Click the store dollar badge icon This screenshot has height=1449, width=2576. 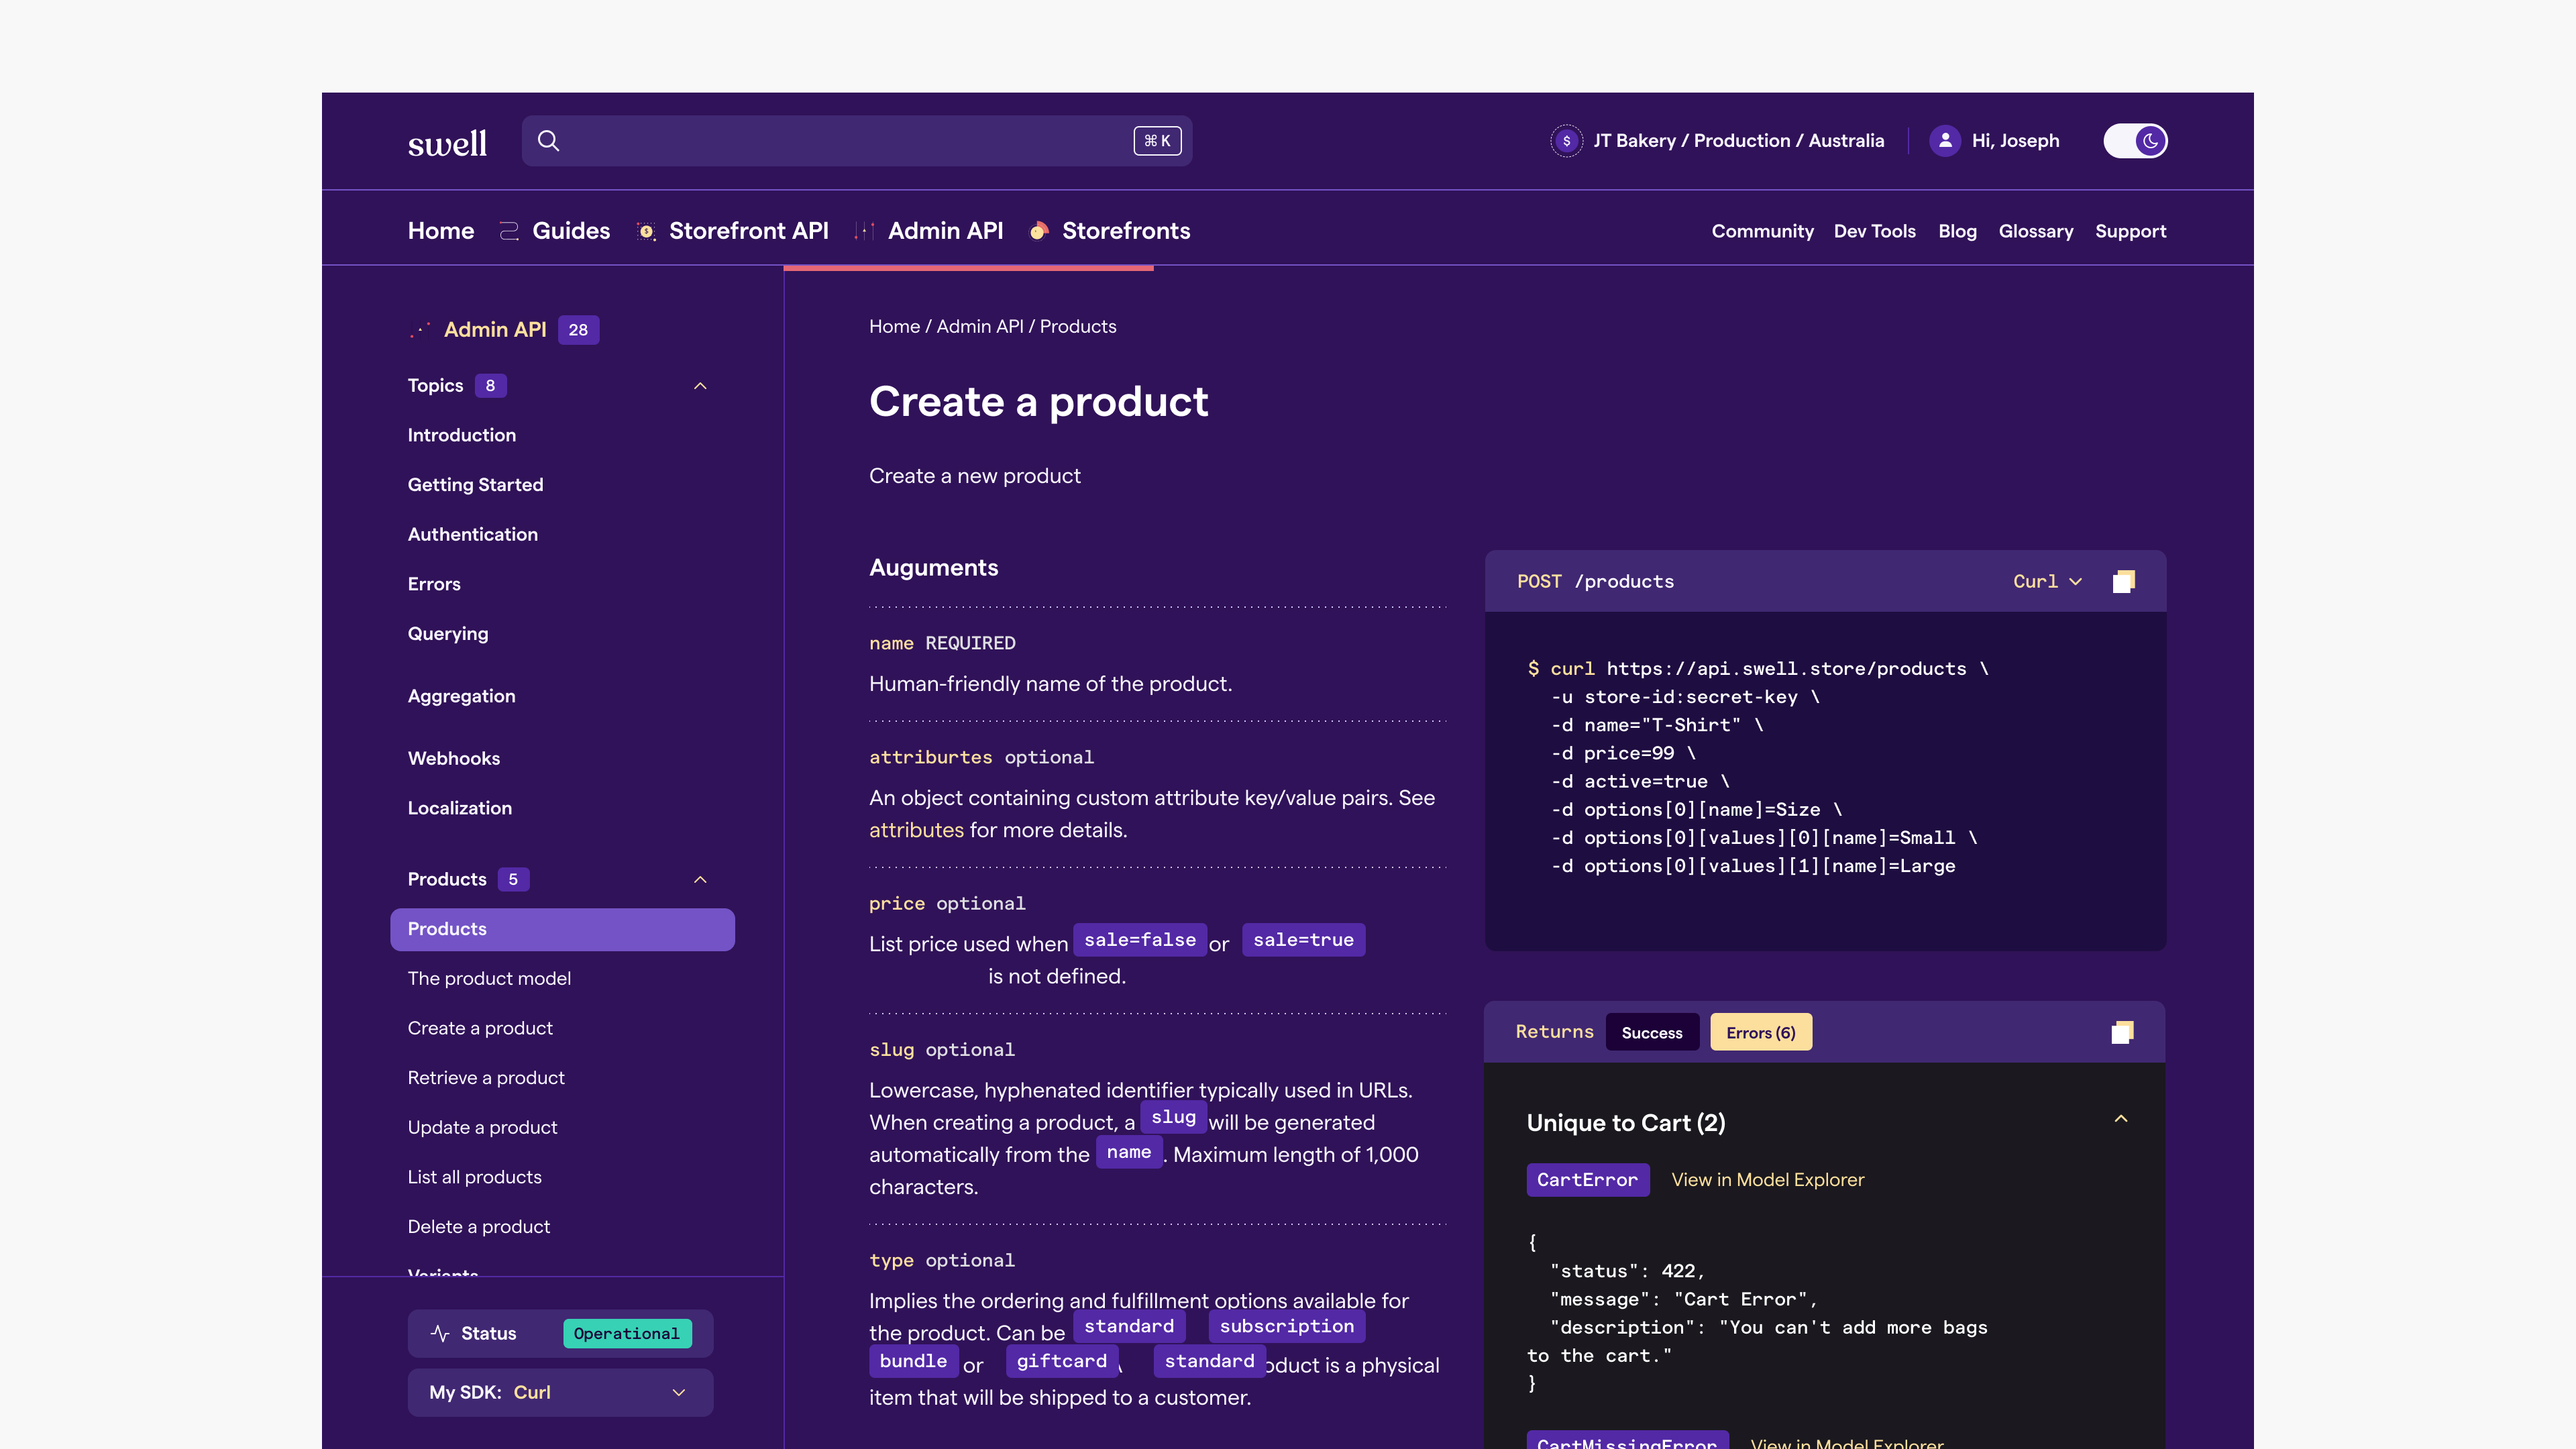[1566, 141]
